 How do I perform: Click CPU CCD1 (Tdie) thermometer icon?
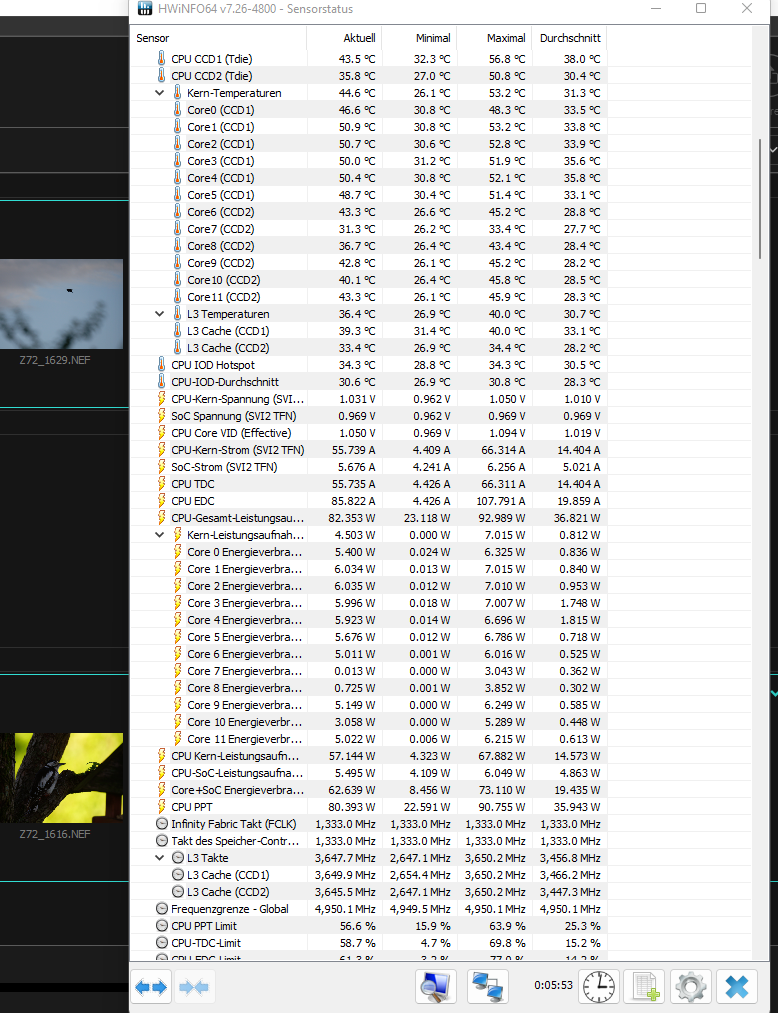162,58
